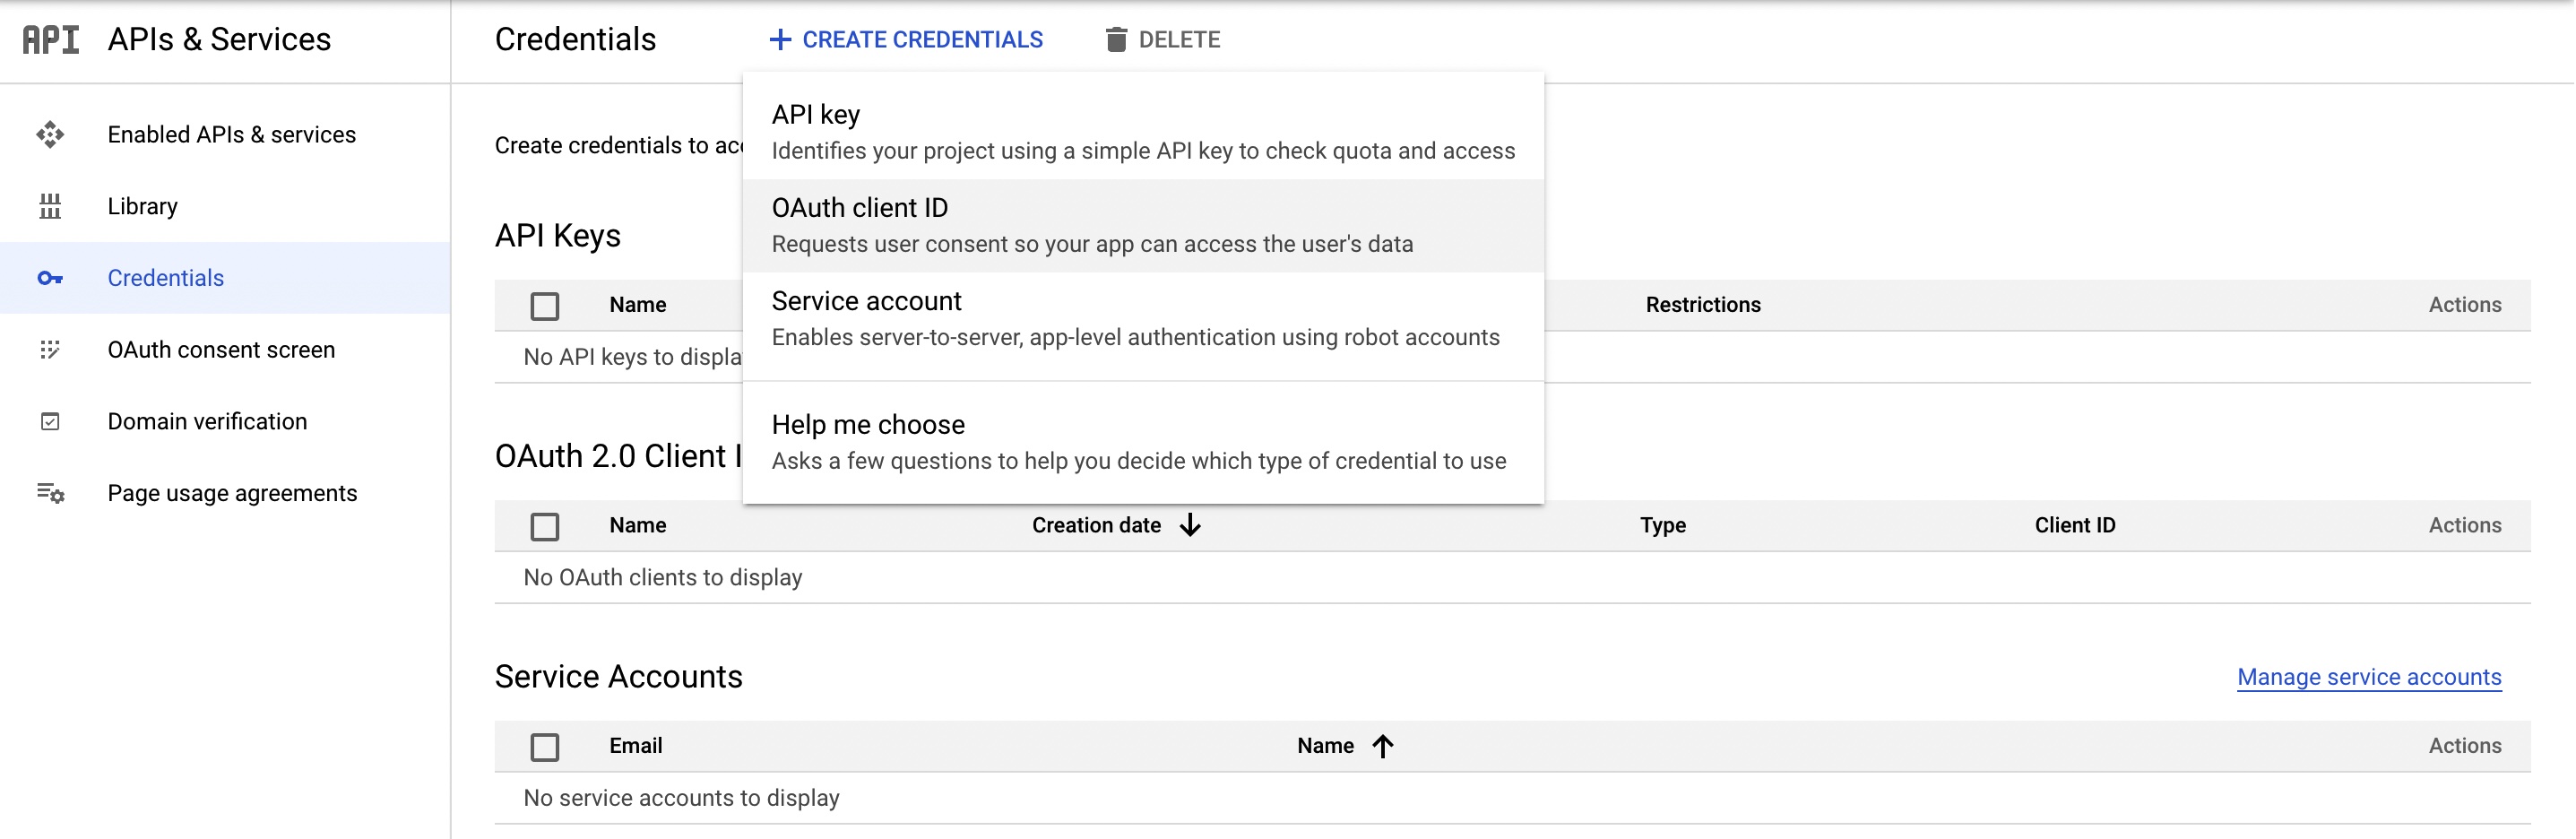The image size is (2576, 839).
Task: Click the Email column header
Action: 636,746
